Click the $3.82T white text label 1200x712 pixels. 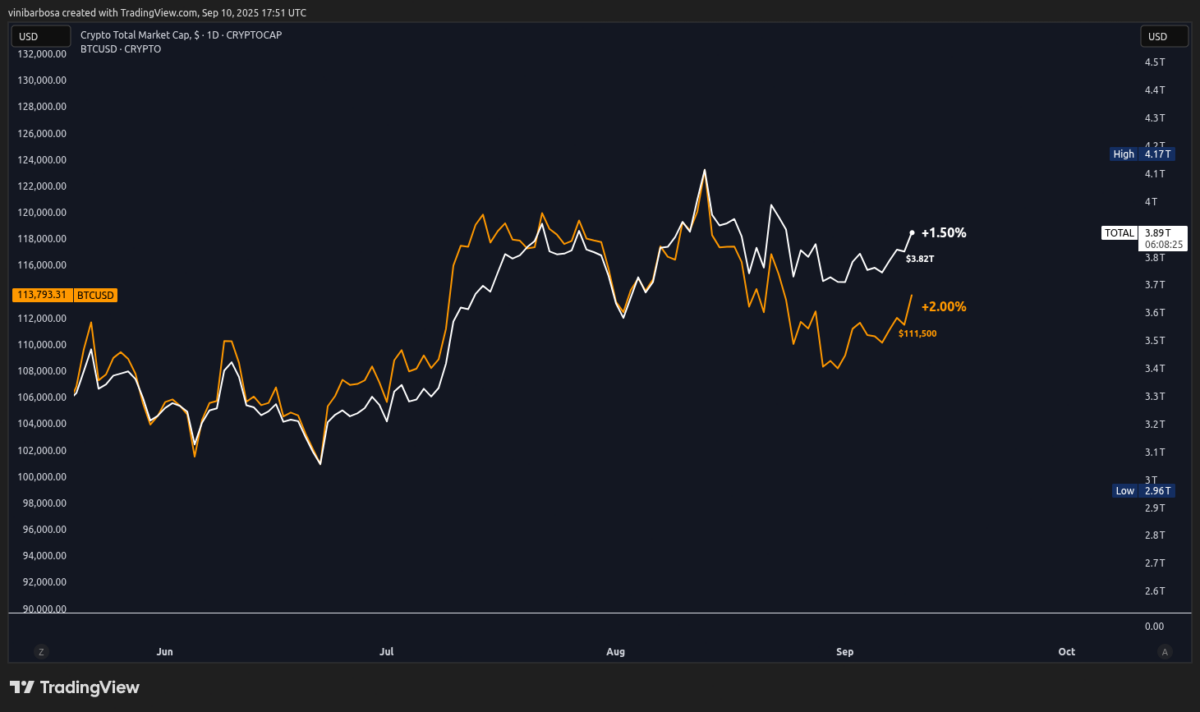click(920, 259)
